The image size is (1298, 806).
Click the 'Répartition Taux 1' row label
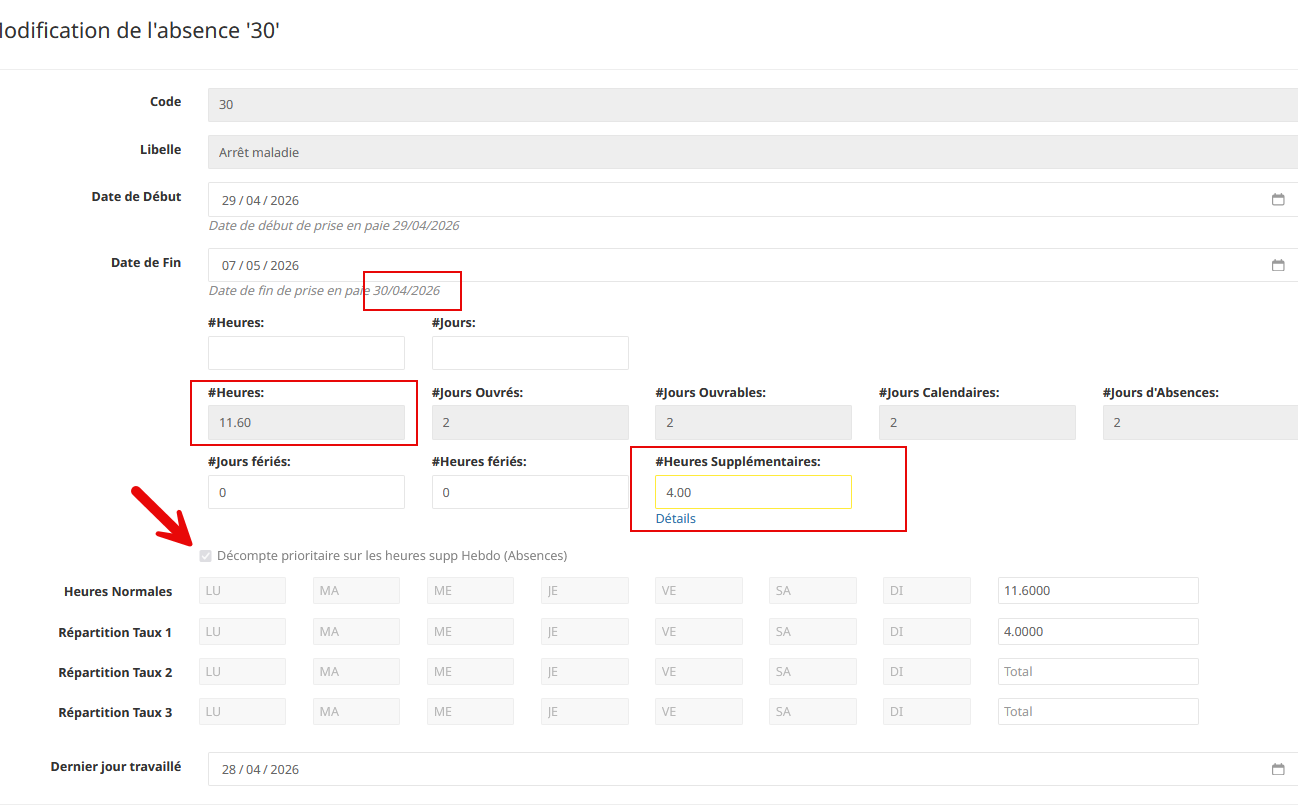click(x=115, y=633)
